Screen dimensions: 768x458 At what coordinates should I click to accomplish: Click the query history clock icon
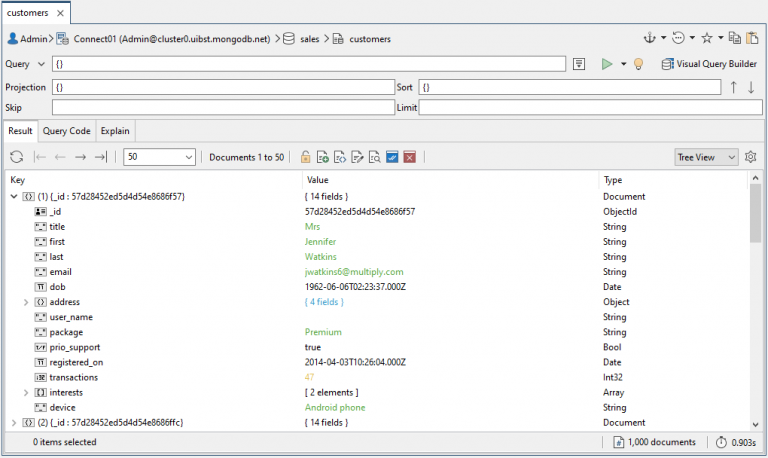[677, 38]
